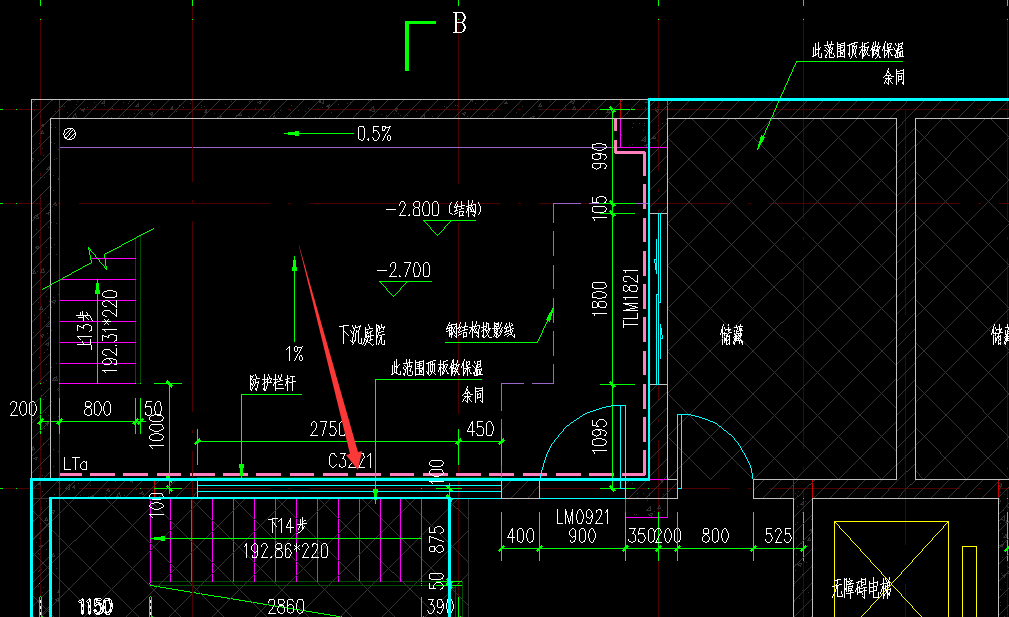Click the 防护栏杆 annotation text
The height and width of the screenshot is (617, 1009).
coord(272,383)
